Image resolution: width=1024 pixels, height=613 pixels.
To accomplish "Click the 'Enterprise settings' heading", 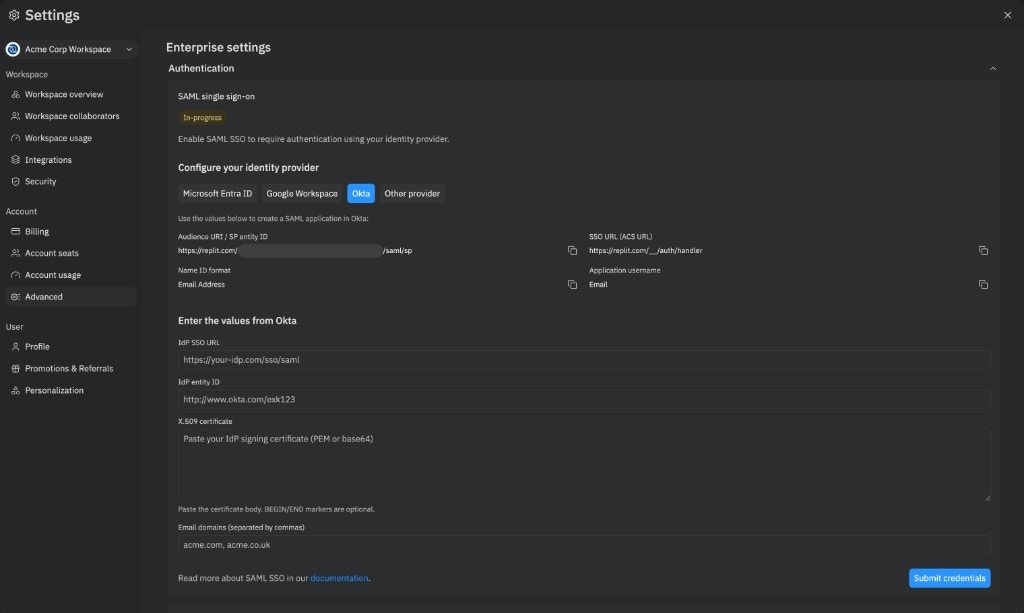I will tap(218, 48).
